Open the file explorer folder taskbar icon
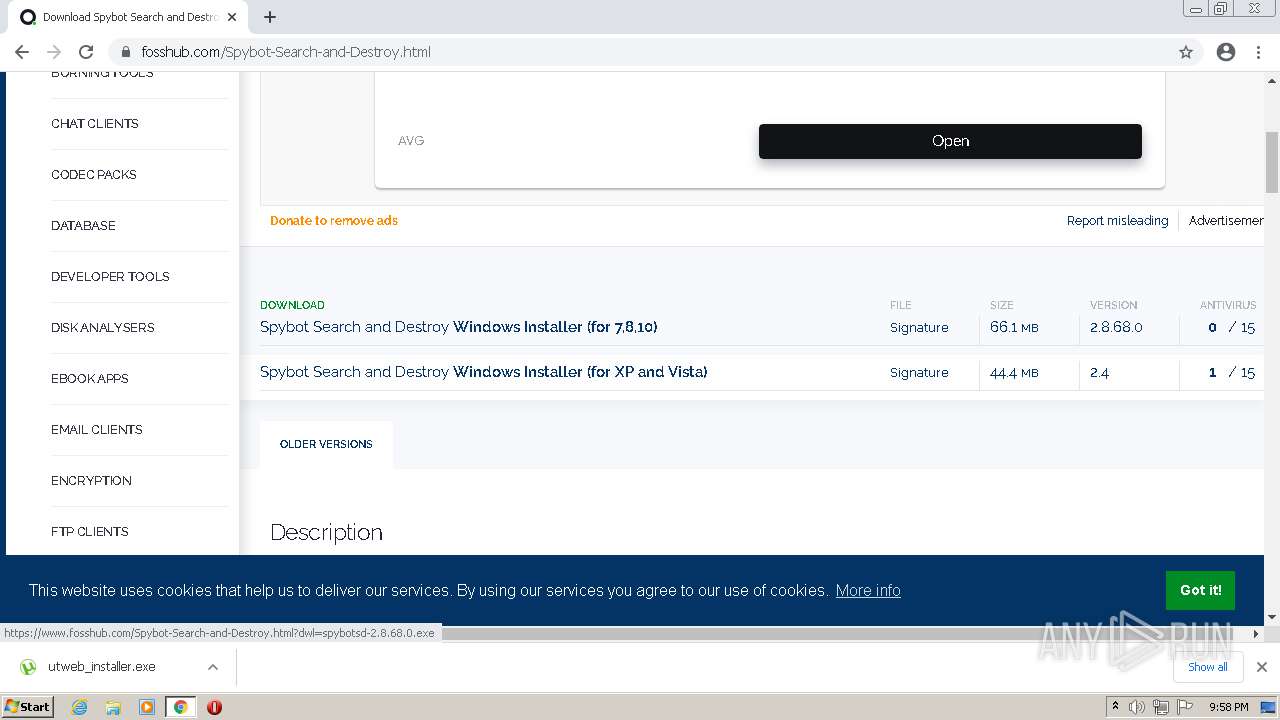Viewport: 1280px width, 720px height. coord(113,707)
